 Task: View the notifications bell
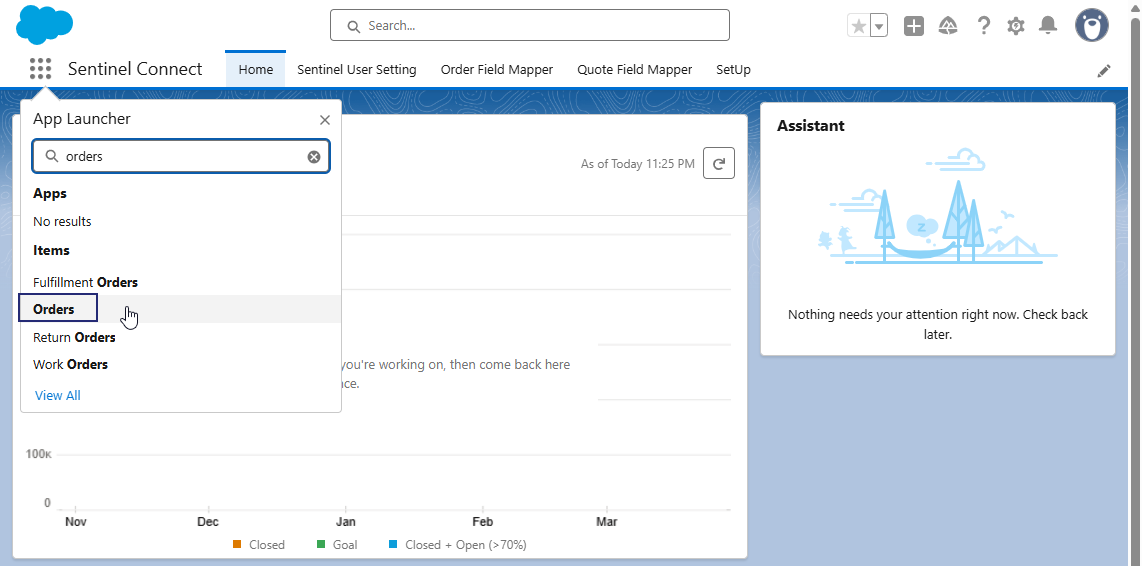click(x=1048, y=26)
